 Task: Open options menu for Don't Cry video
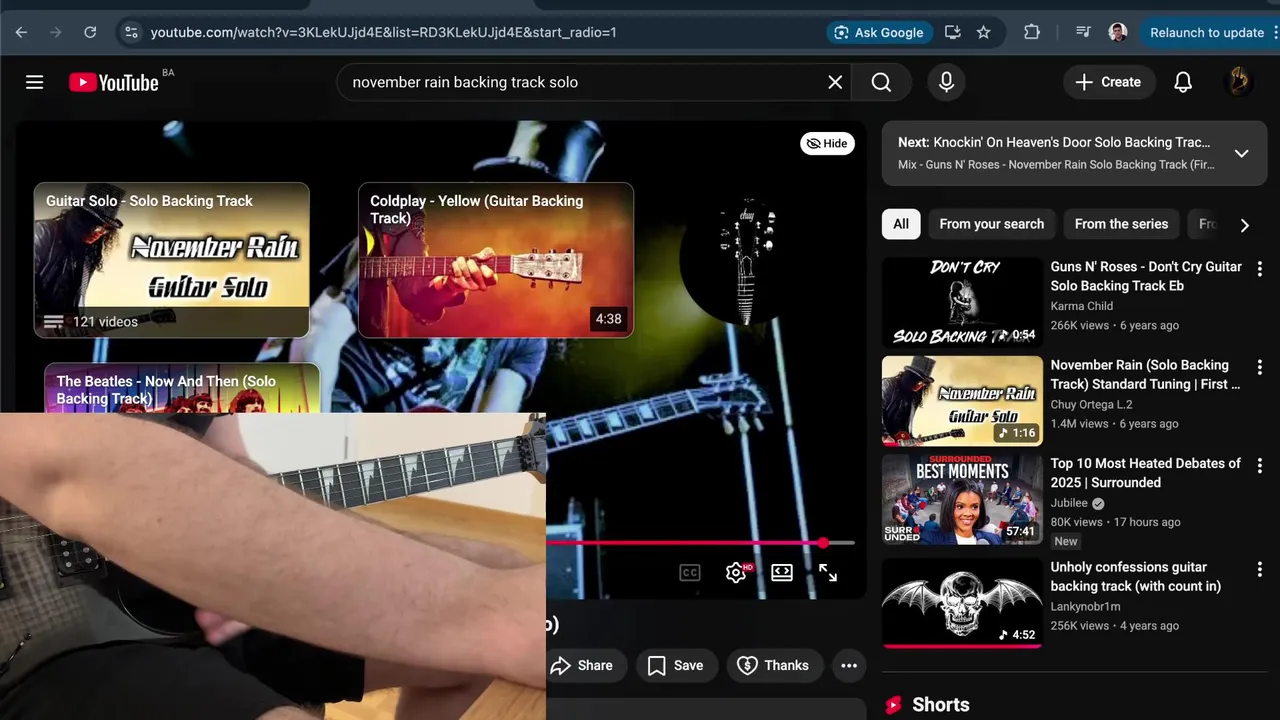(1260, 269)
